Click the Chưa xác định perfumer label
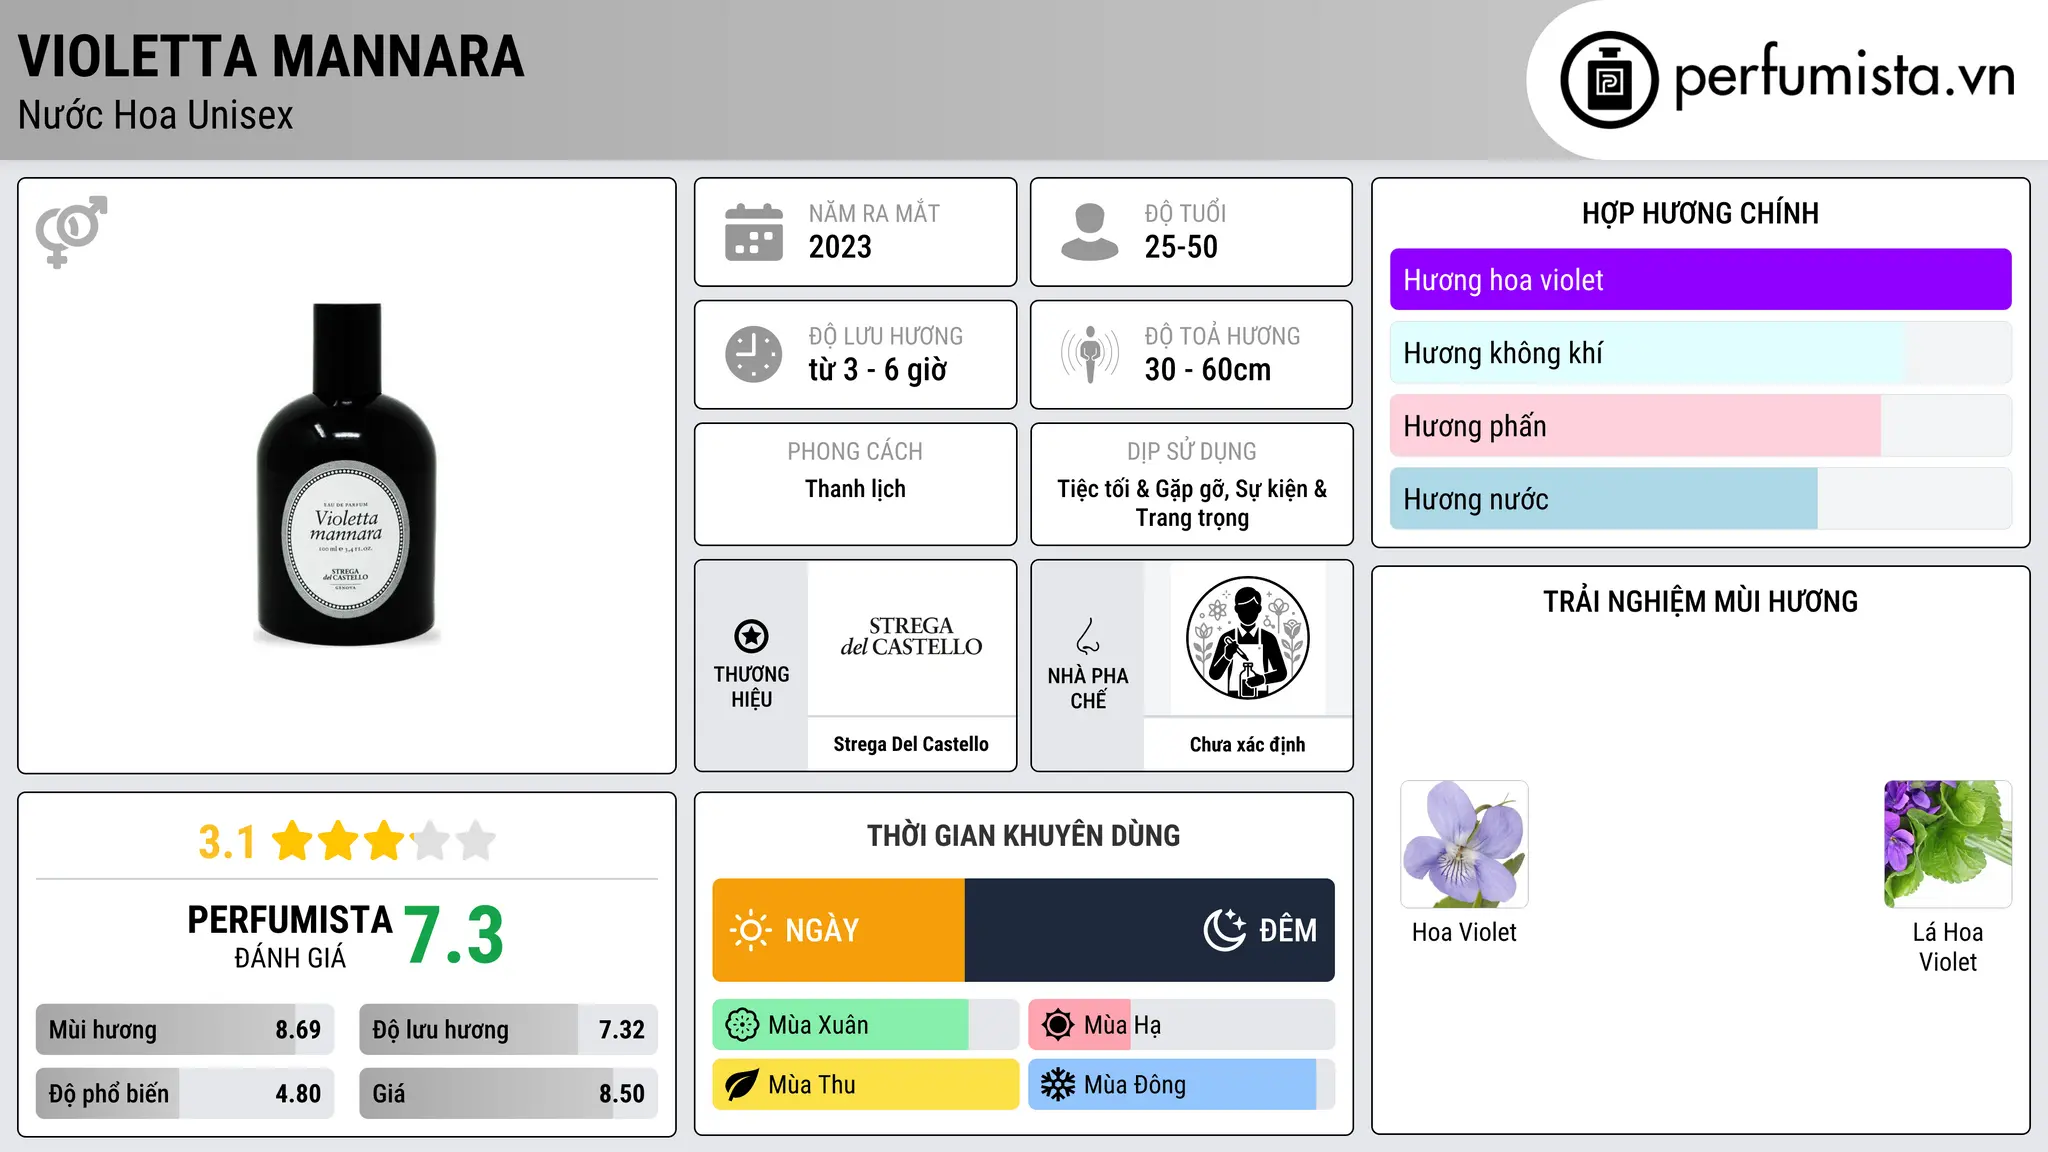 (1247, 744)
